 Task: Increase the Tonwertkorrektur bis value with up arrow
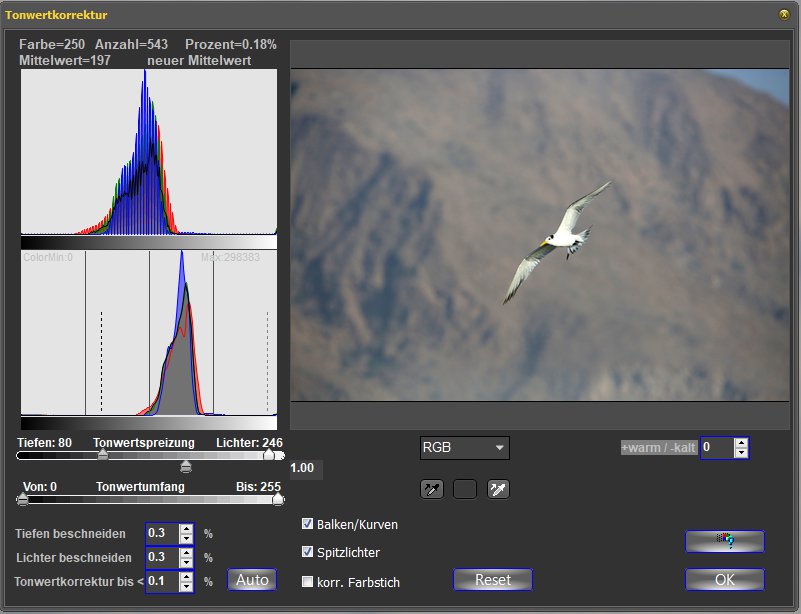[186, 576]
